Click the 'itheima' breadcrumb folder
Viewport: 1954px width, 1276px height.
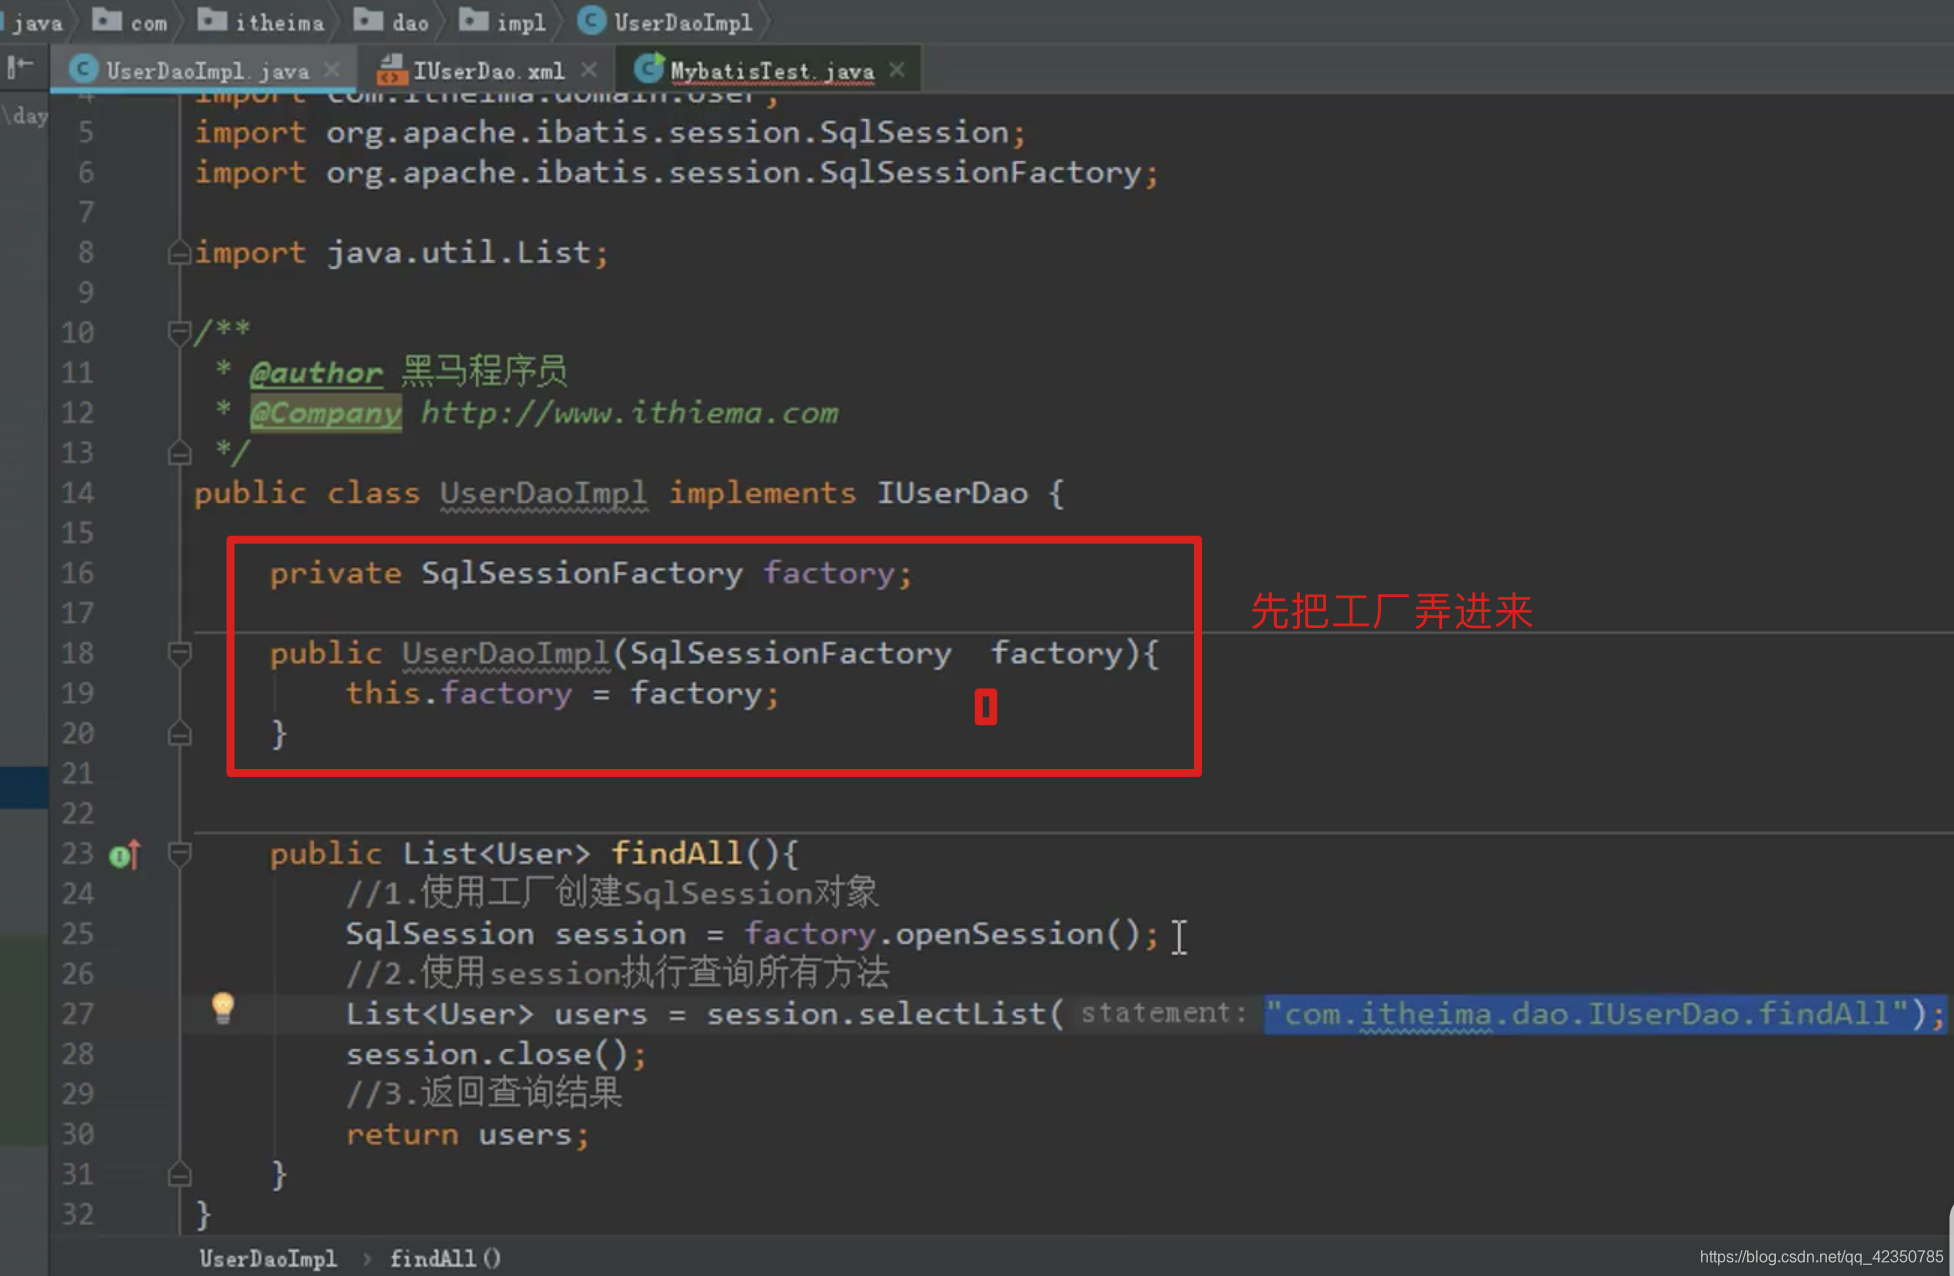[x=261, y=22]
